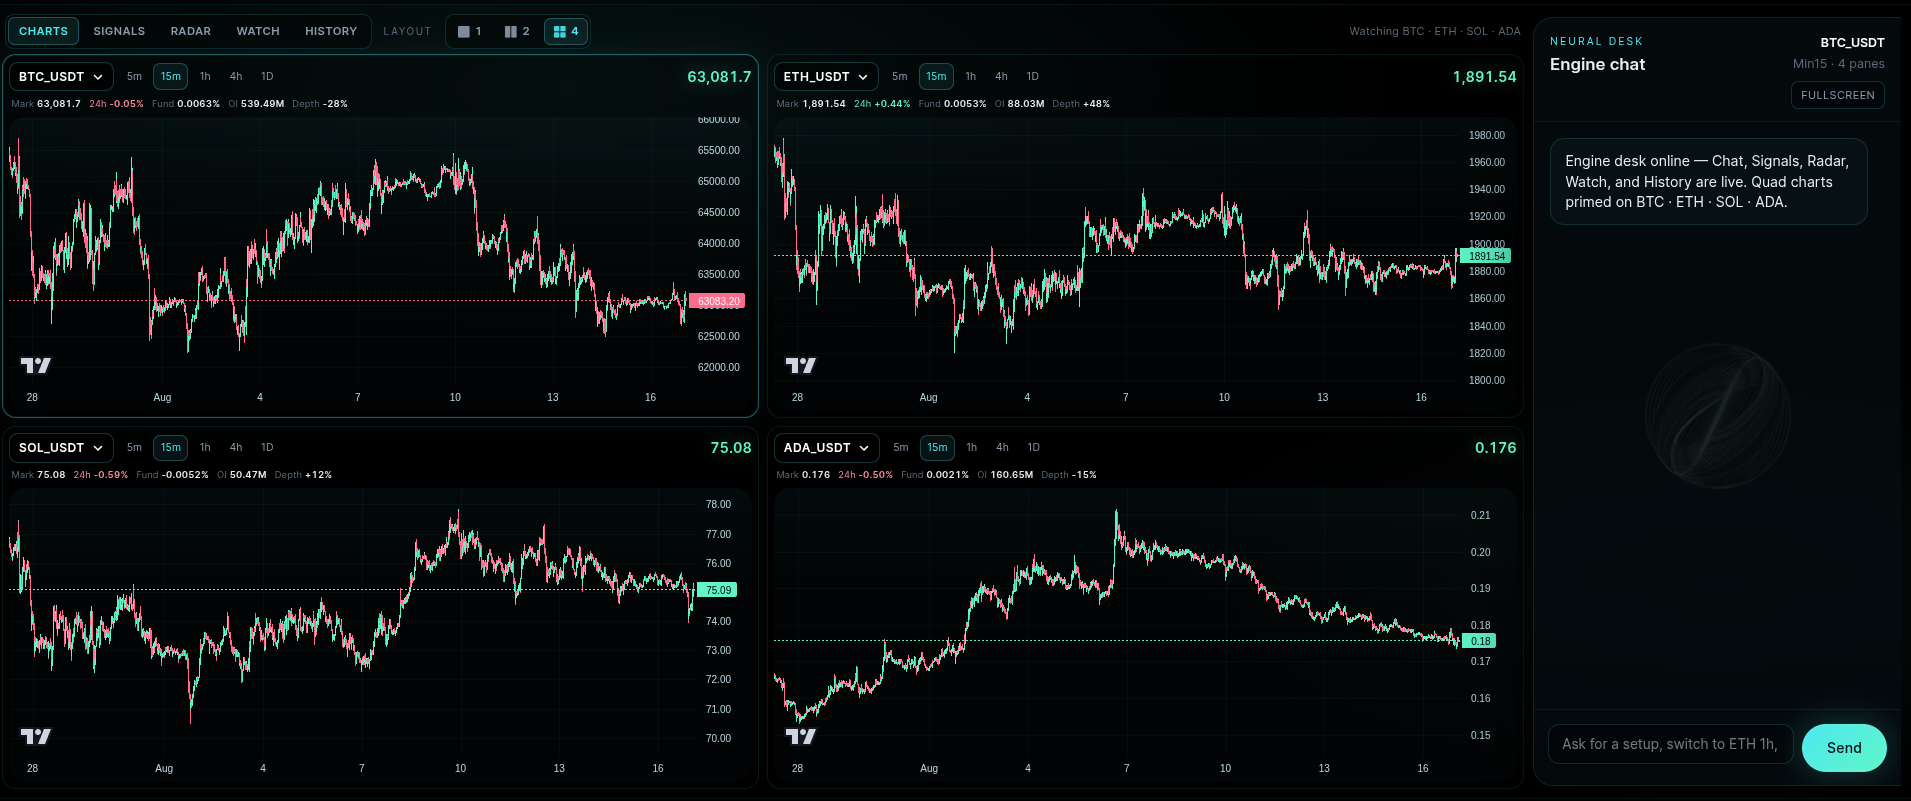Select quad layout 4
Screen dimensions: 1911x801
566,31
